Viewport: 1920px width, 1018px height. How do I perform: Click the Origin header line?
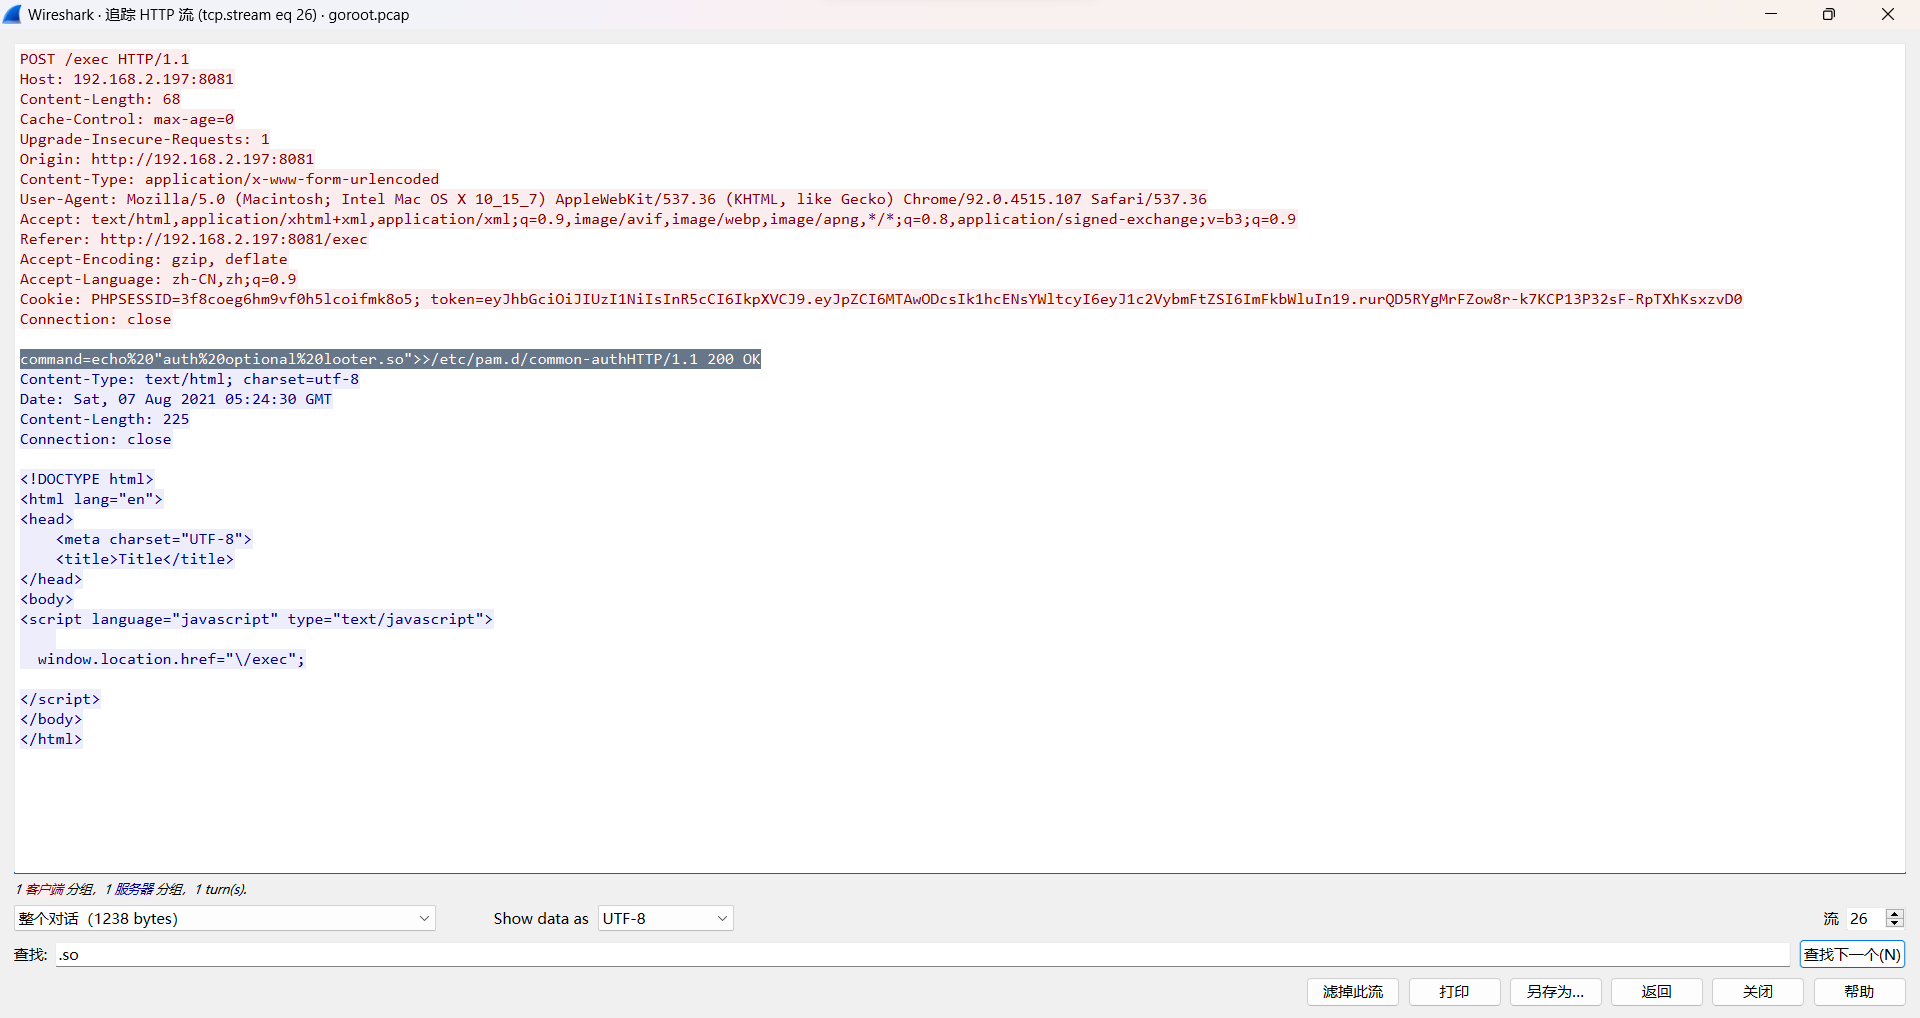[x=167, y=159]
